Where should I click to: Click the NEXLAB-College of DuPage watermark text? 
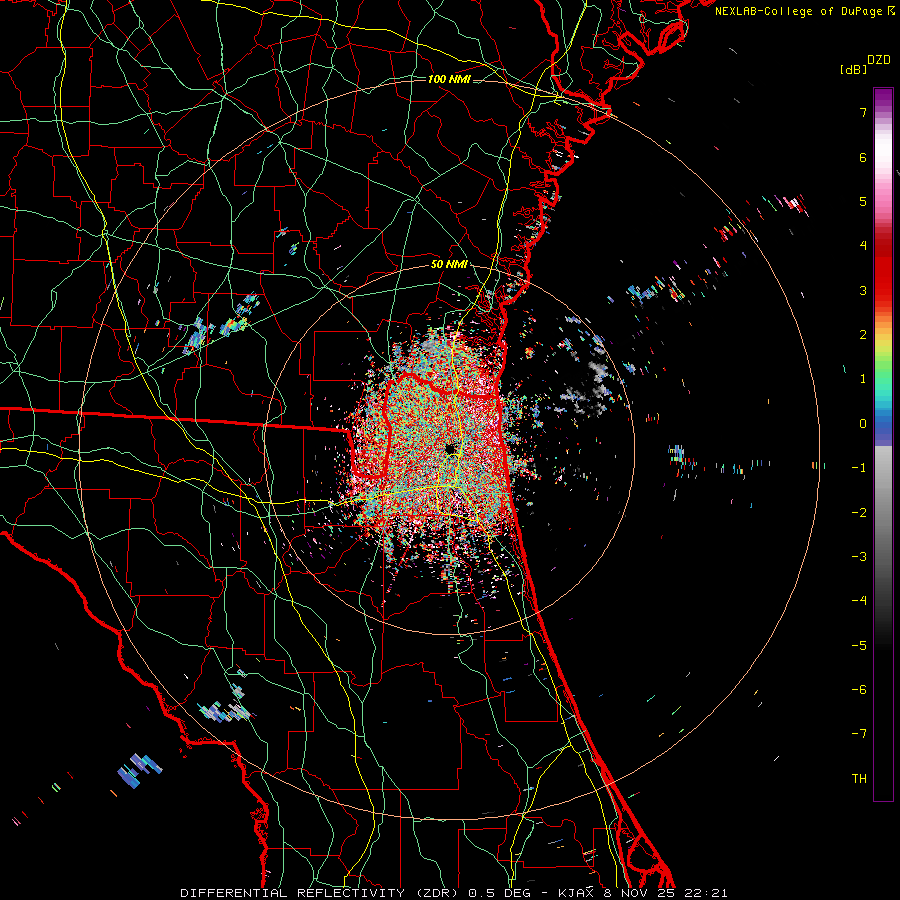click(x=799, y=11)
